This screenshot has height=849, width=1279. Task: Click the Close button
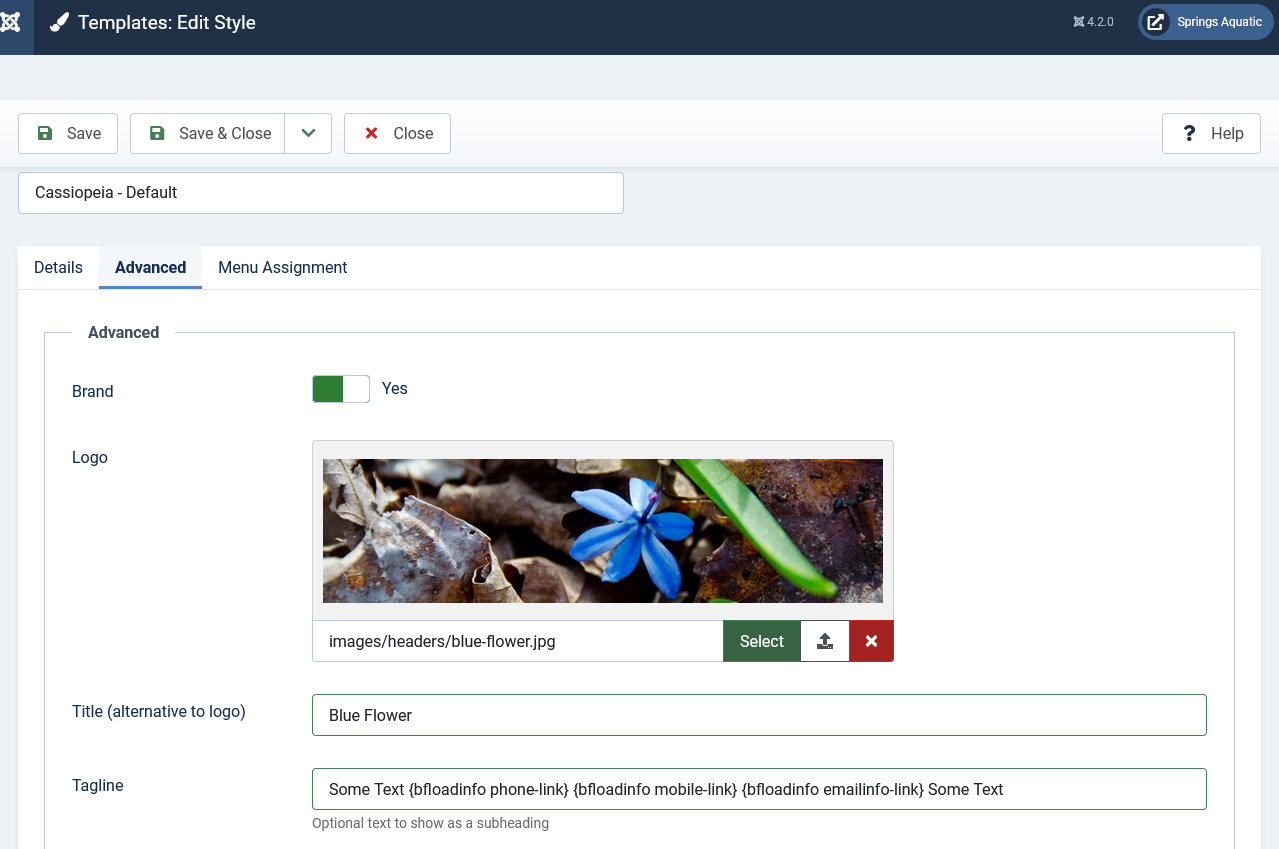point(397,133)
